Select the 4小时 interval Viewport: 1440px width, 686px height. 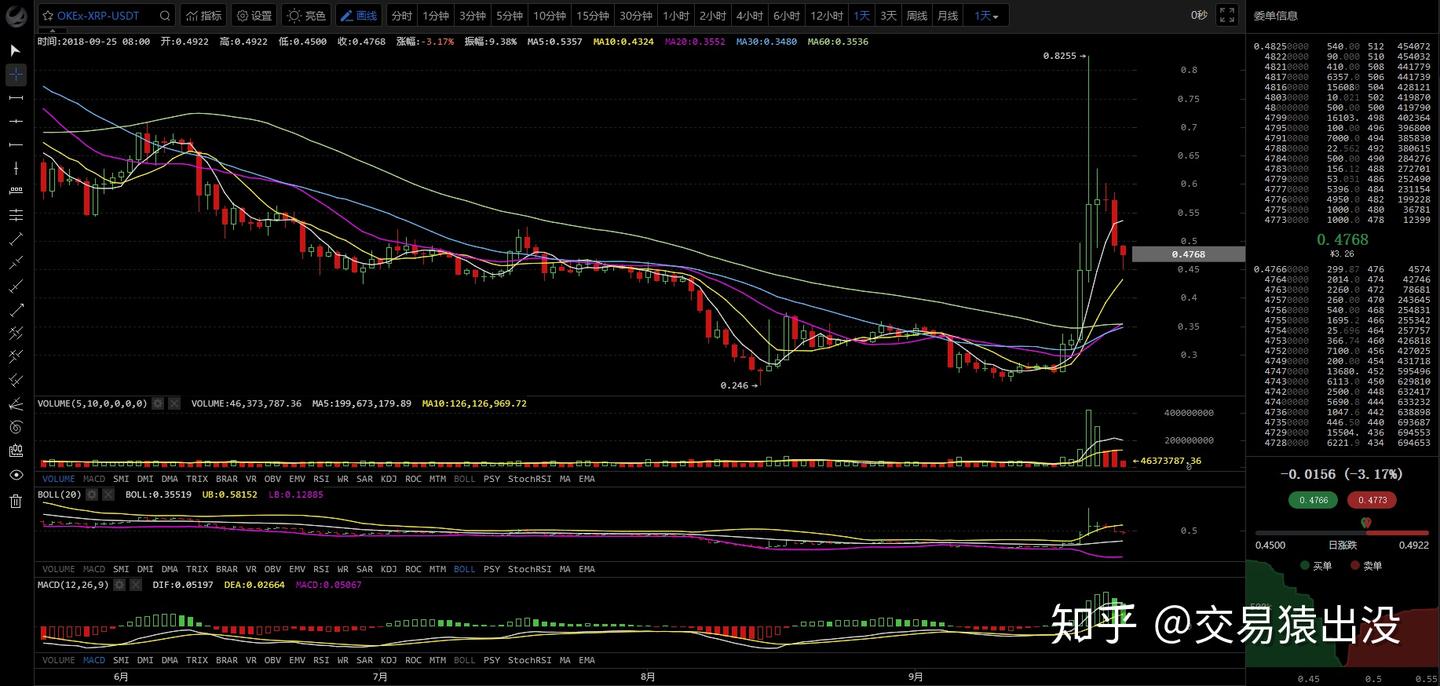(x=749, y=16)
